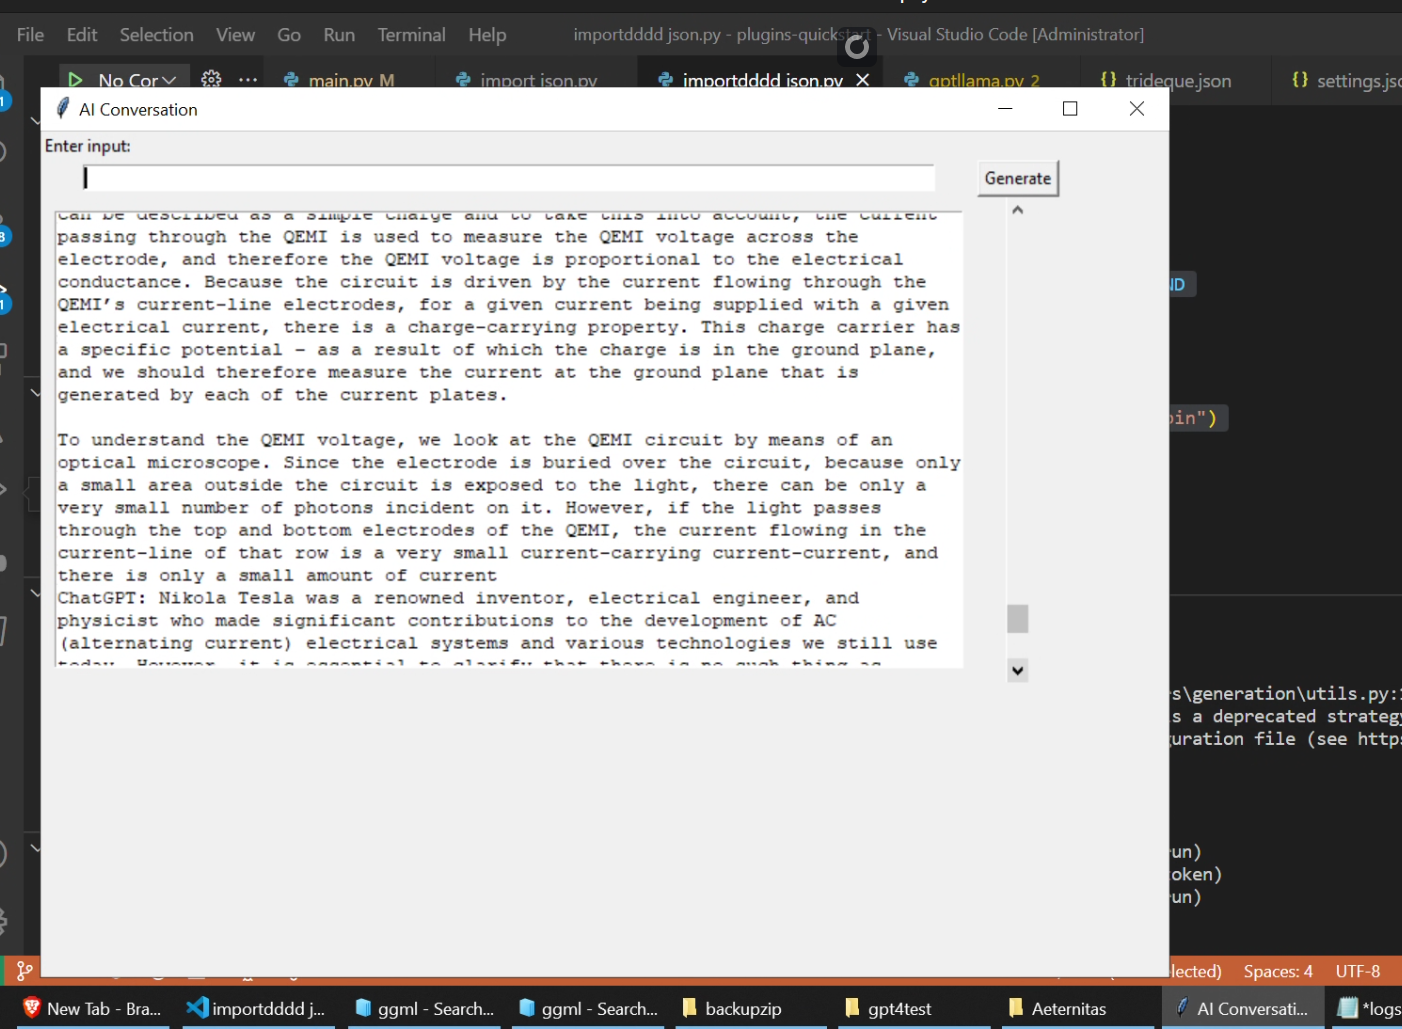Click the down arrow on the conversation scrollbar
The image size is (1402, 1029).
click(1017, 670)
